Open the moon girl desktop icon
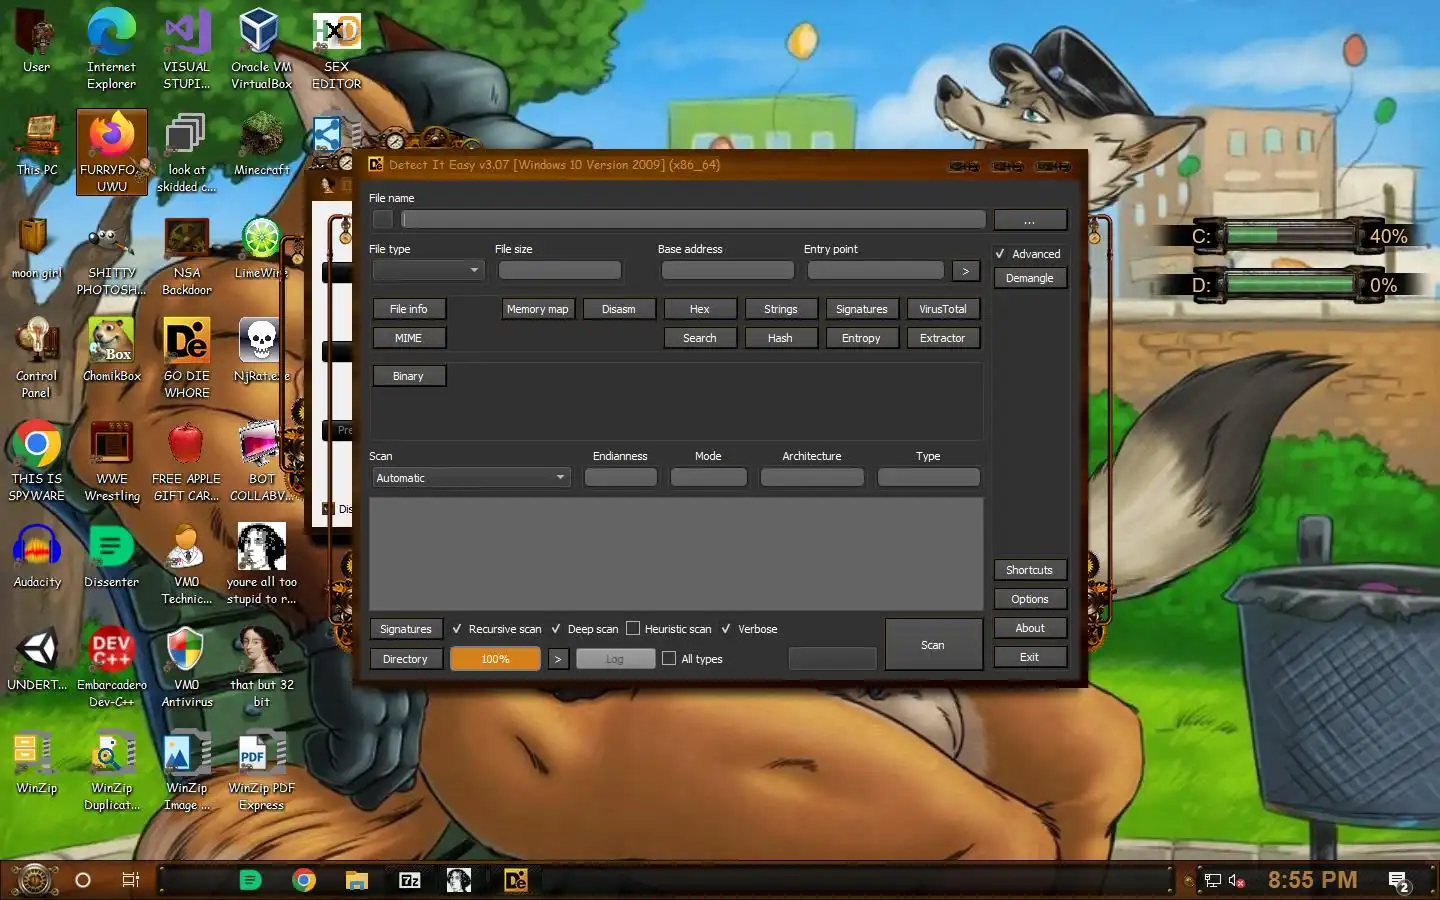 point(37,248)
